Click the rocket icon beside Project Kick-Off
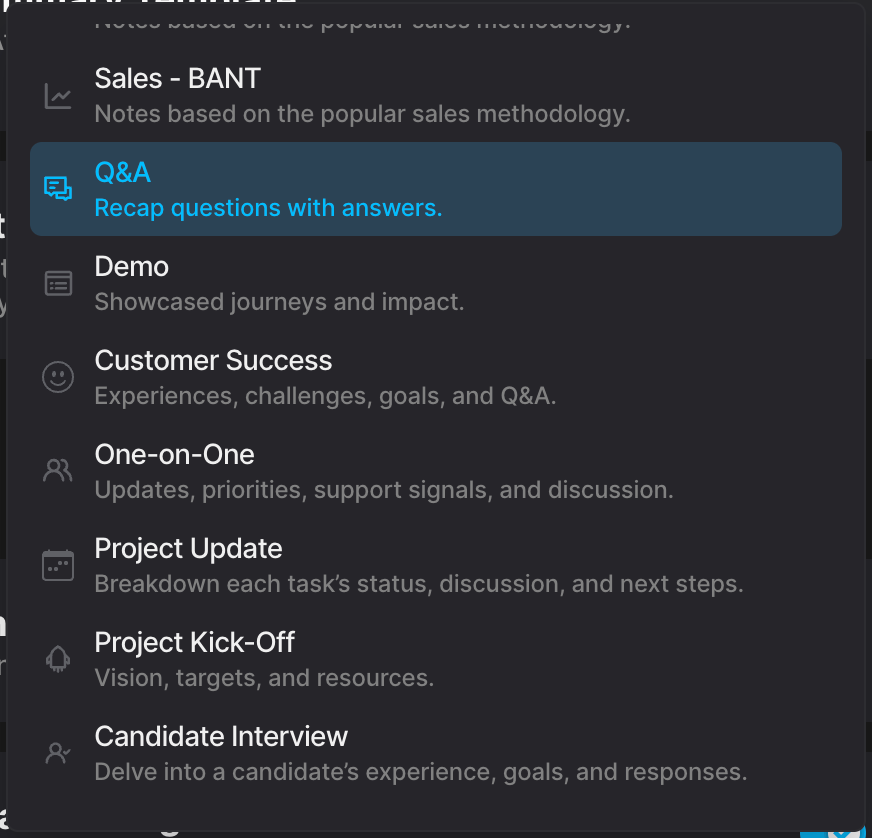The height and width of the screenshot is (838, 872). click(x=58, y=659)
